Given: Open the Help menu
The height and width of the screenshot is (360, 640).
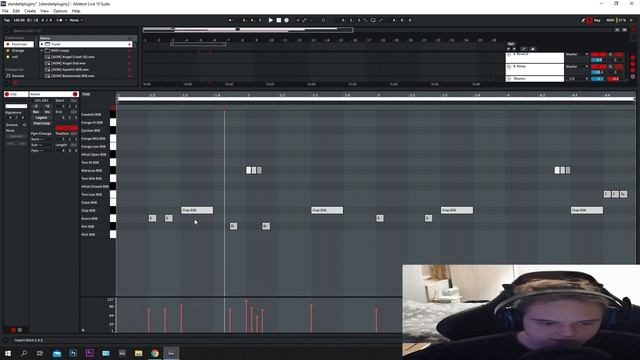Looking at the screenshot, I should (76, 11).
